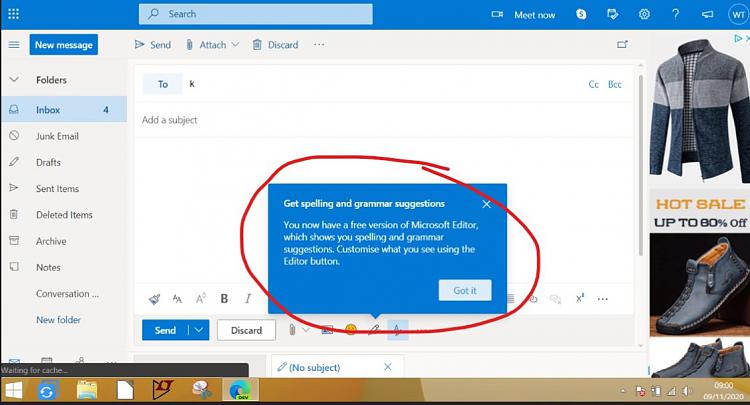Open the To recipient picker
Viewport: 750px width, 405px height.
click(x=163, y=84)
